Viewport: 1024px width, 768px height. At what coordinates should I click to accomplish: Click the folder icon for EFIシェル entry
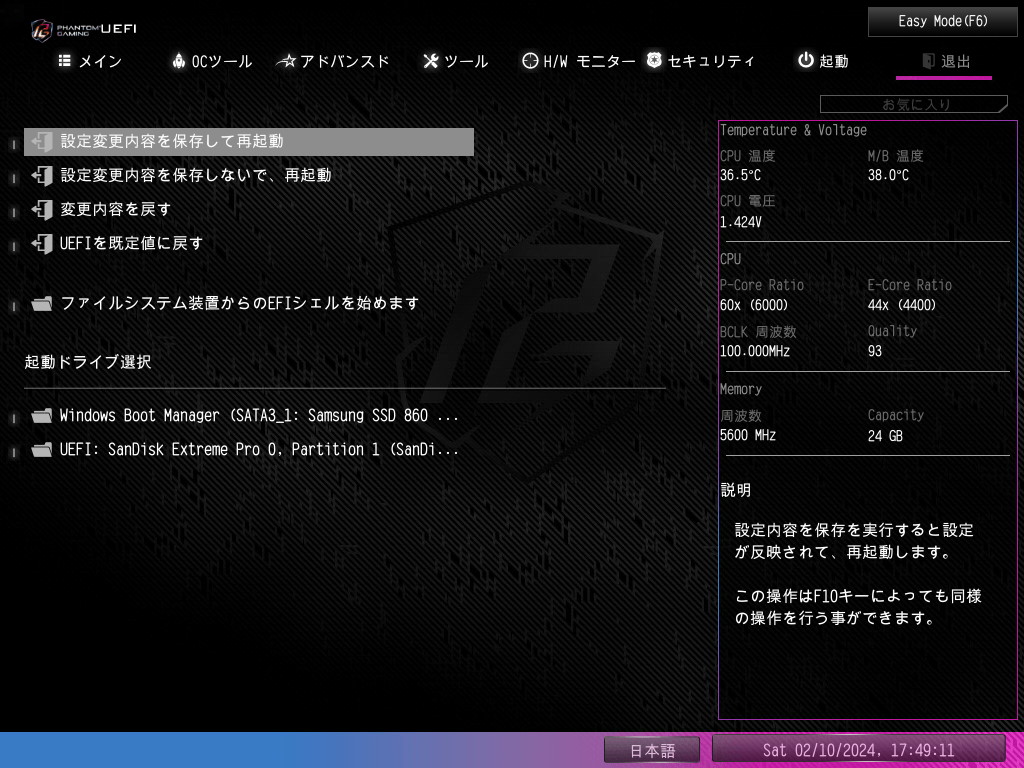42,304
